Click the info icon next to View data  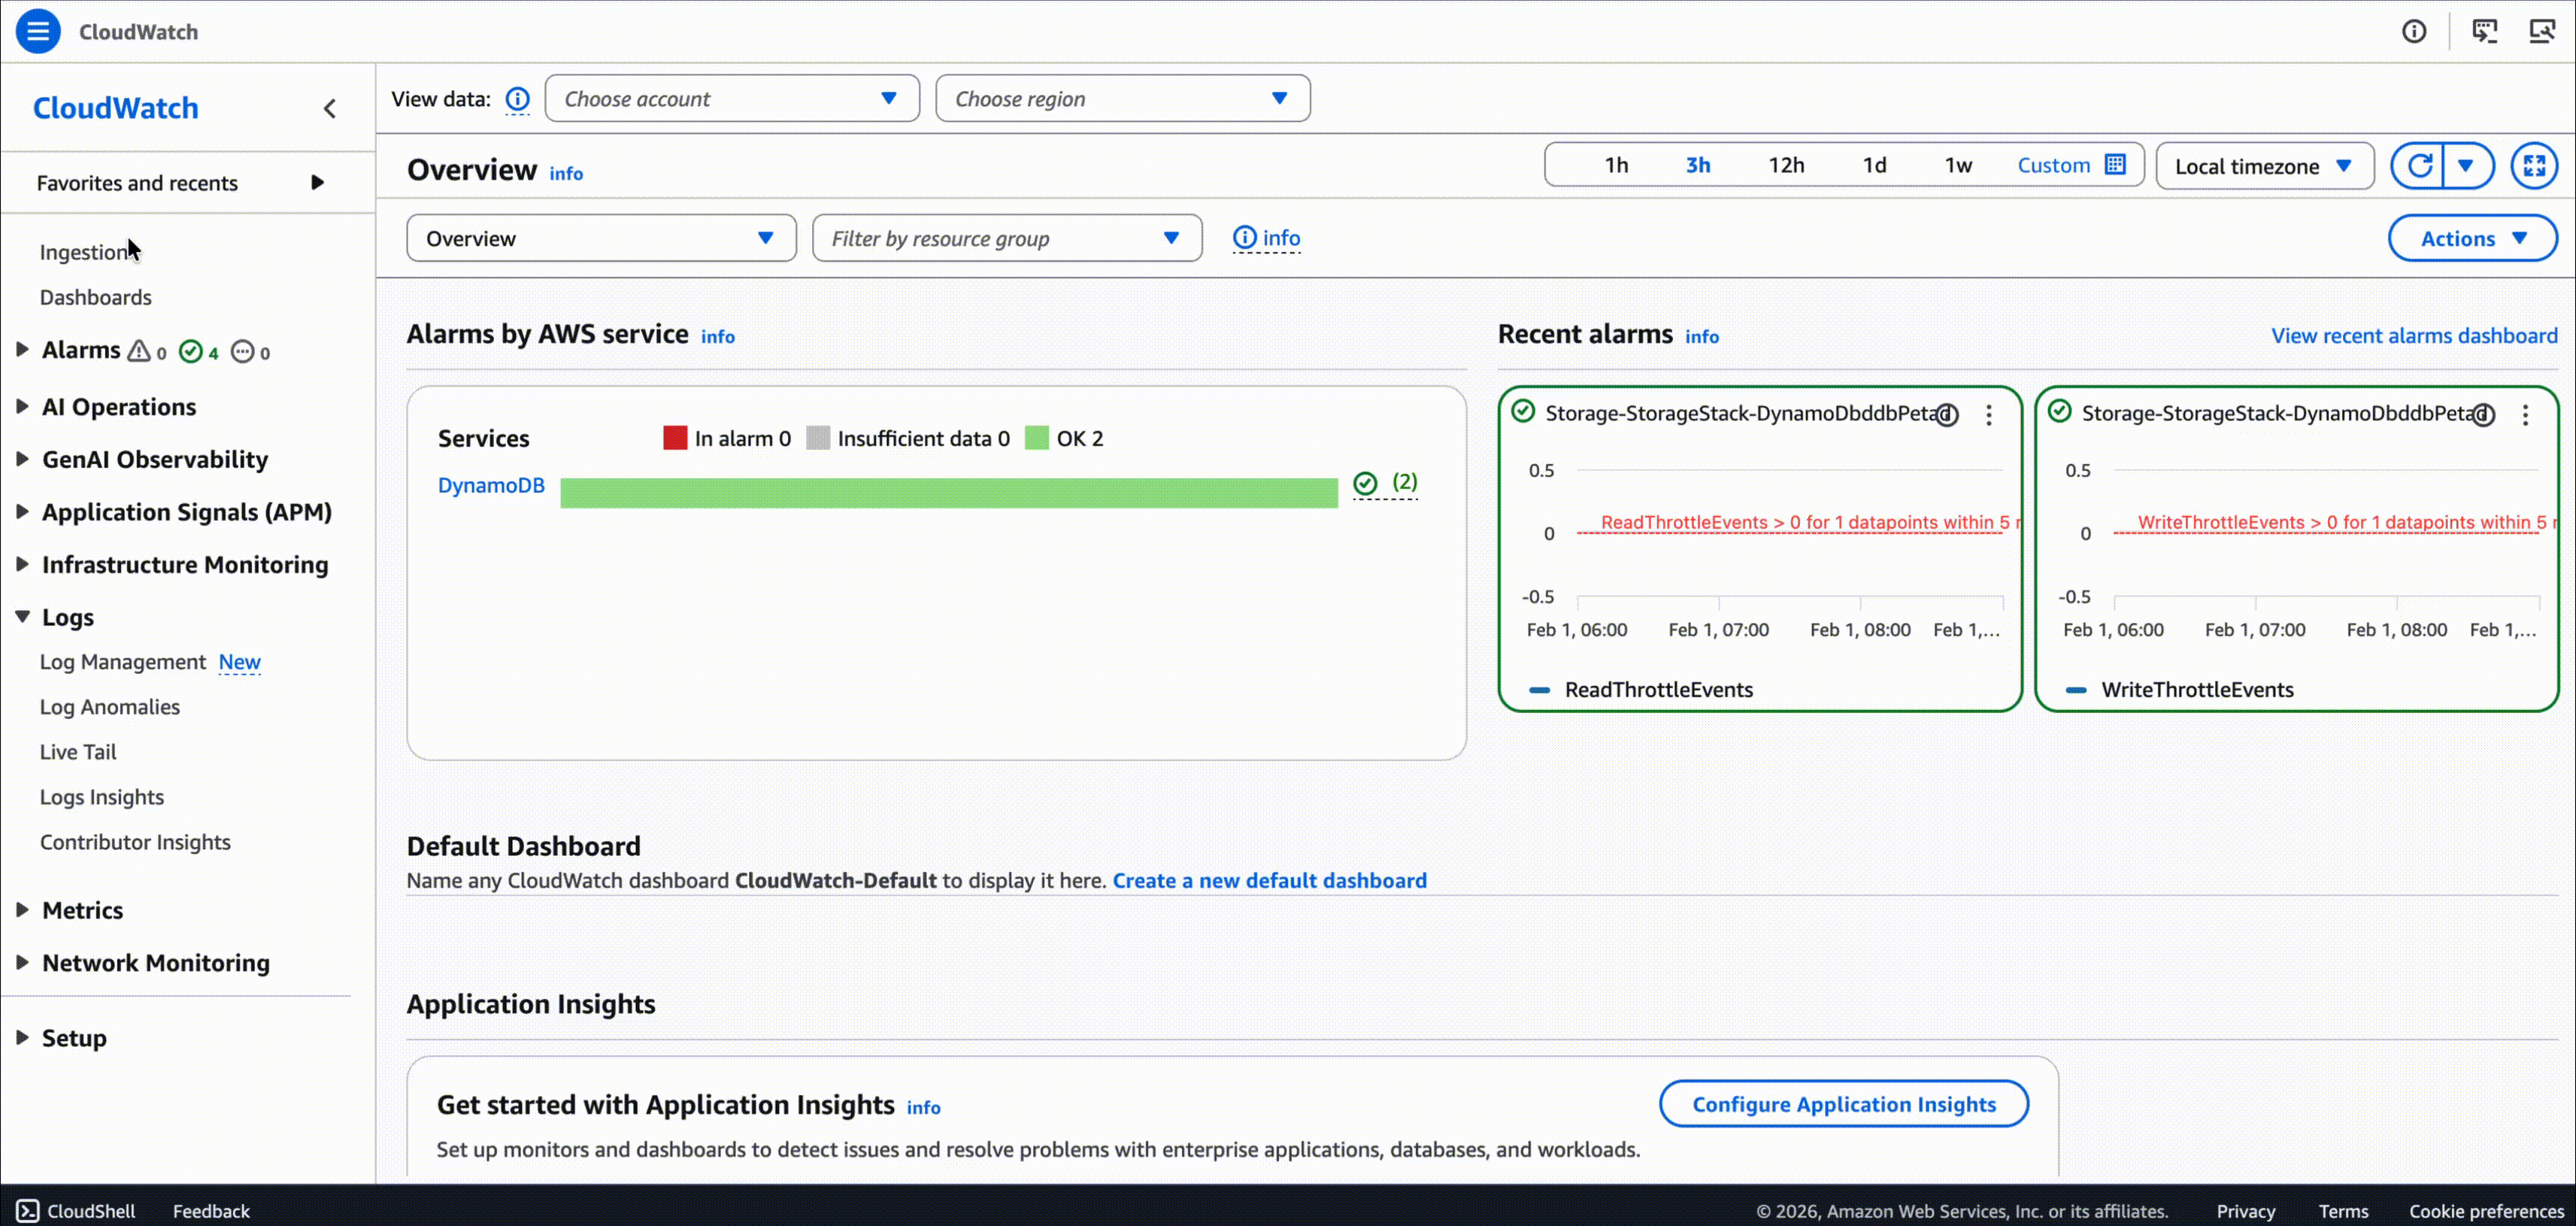pos(517,99)
